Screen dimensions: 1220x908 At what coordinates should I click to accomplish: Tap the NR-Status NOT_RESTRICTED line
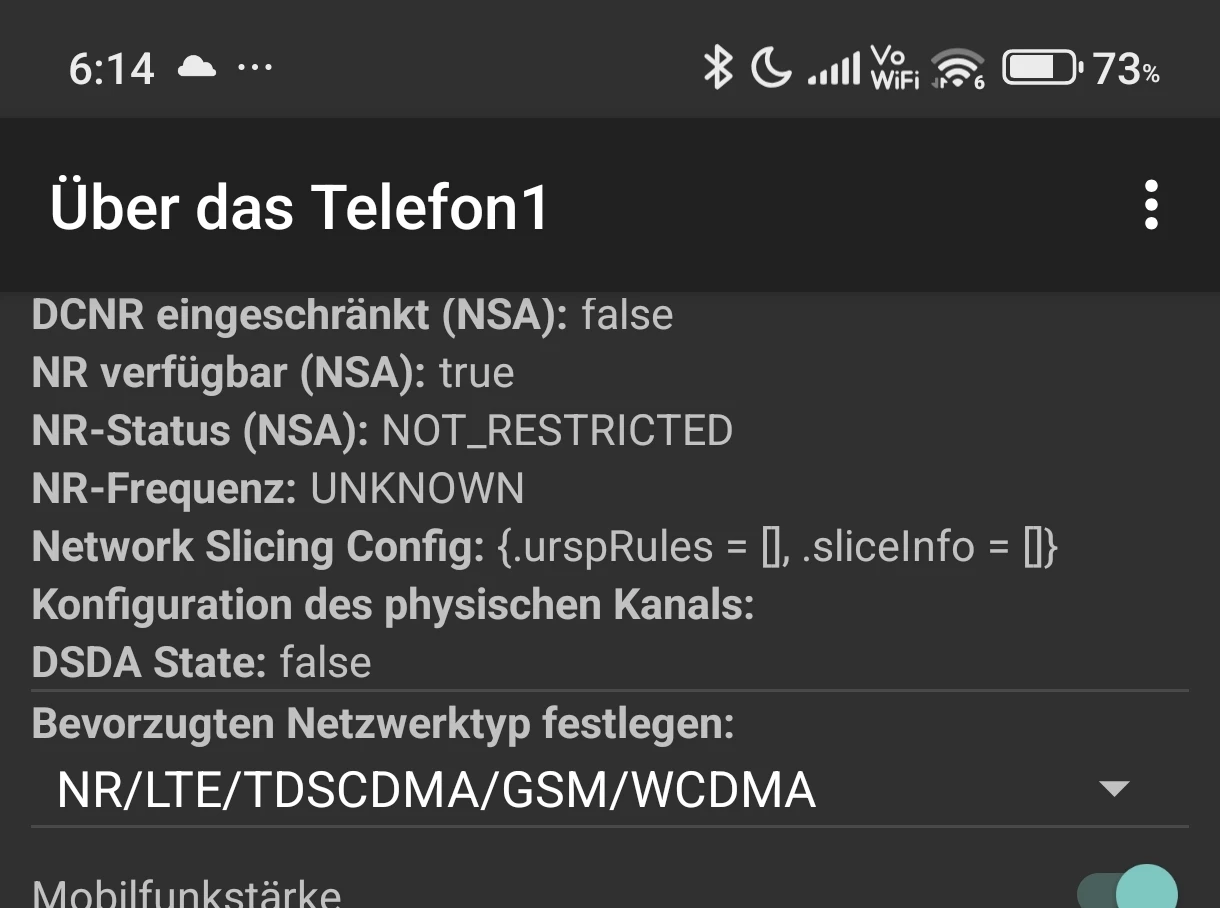(382, 431)
